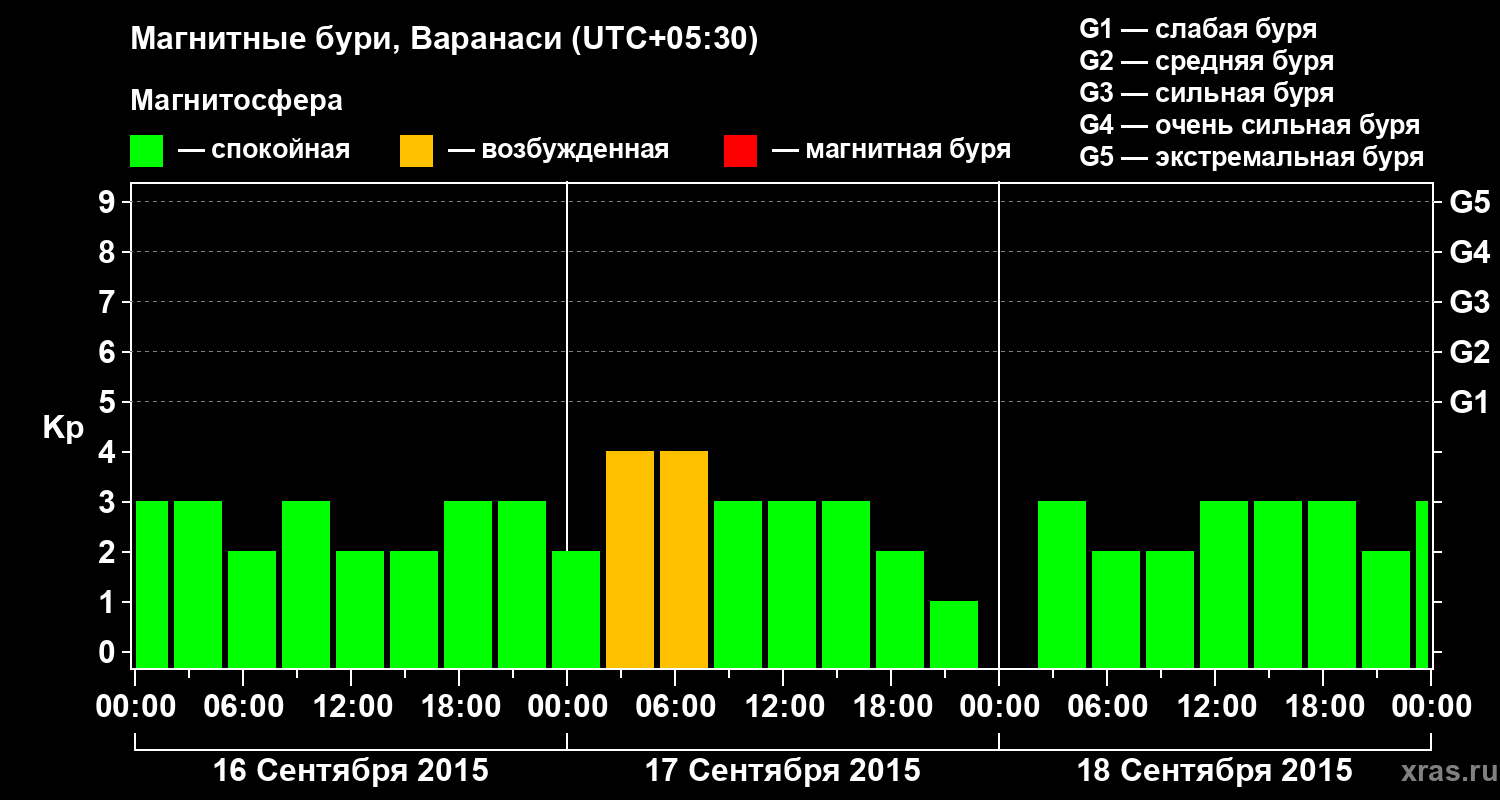Click '18:00' tick label under 18 September

coord(1323,706)
